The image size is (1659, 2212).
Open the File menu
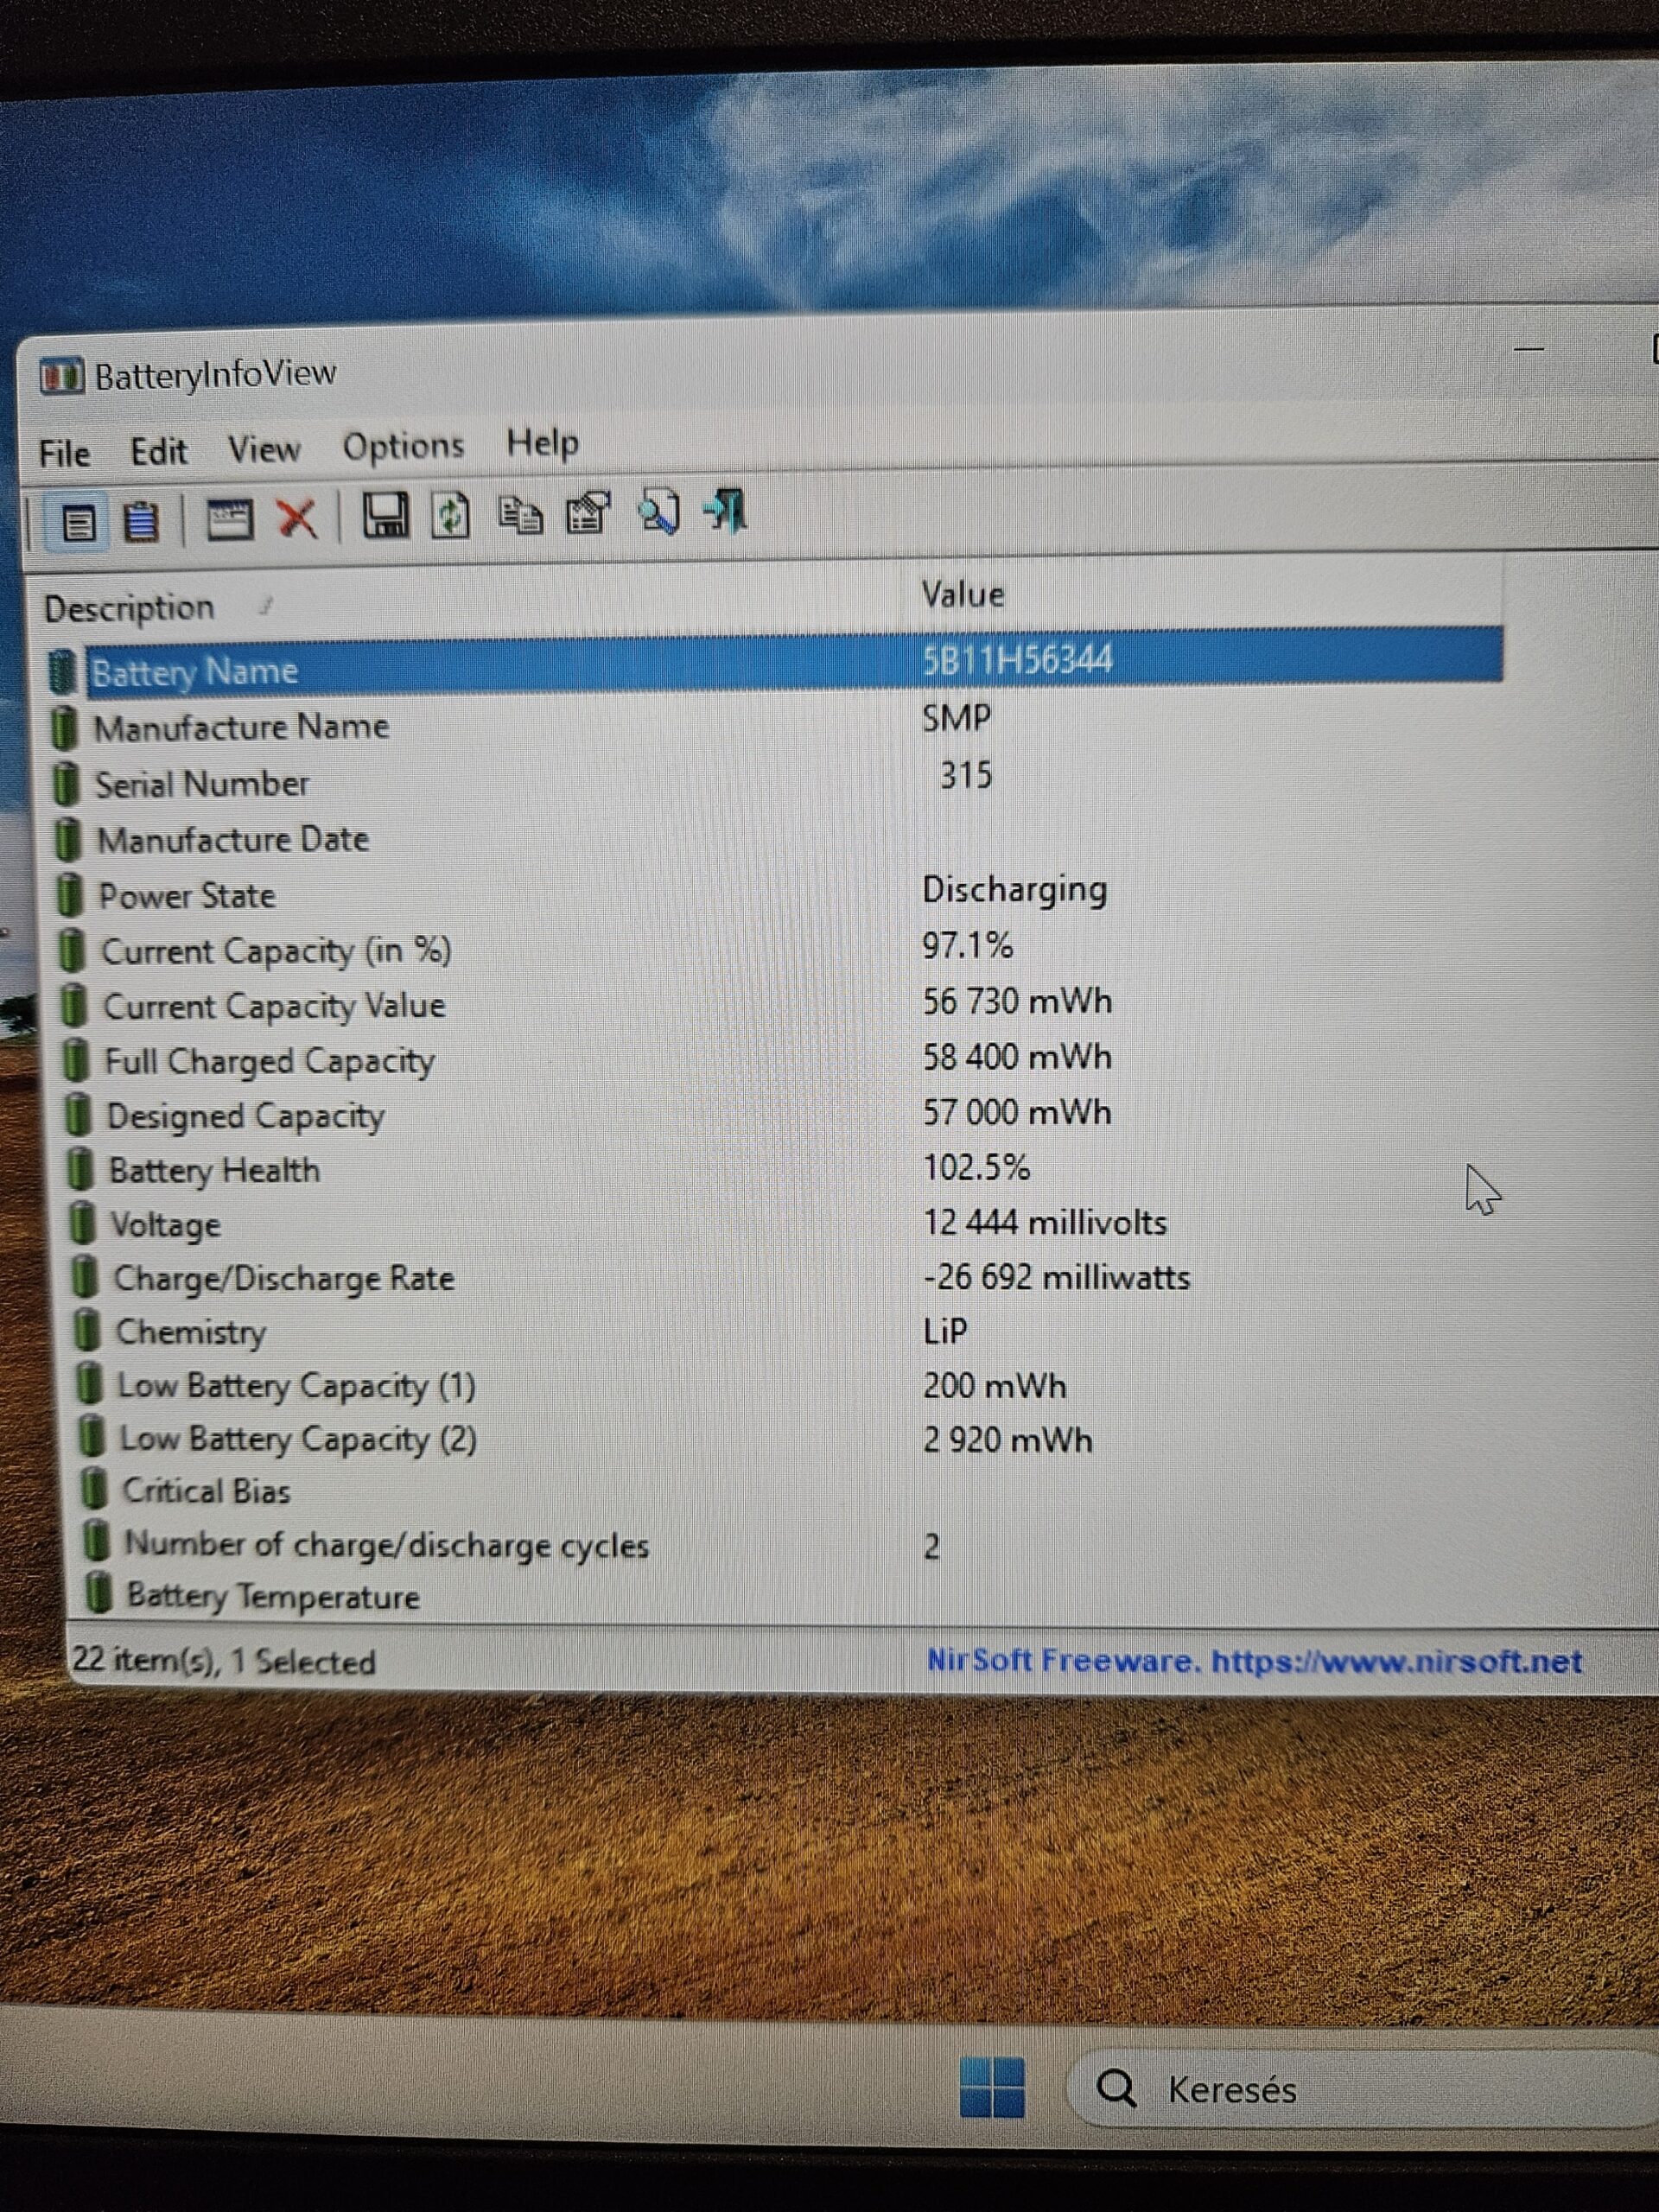pyautogui.click(x=65, y=454)
